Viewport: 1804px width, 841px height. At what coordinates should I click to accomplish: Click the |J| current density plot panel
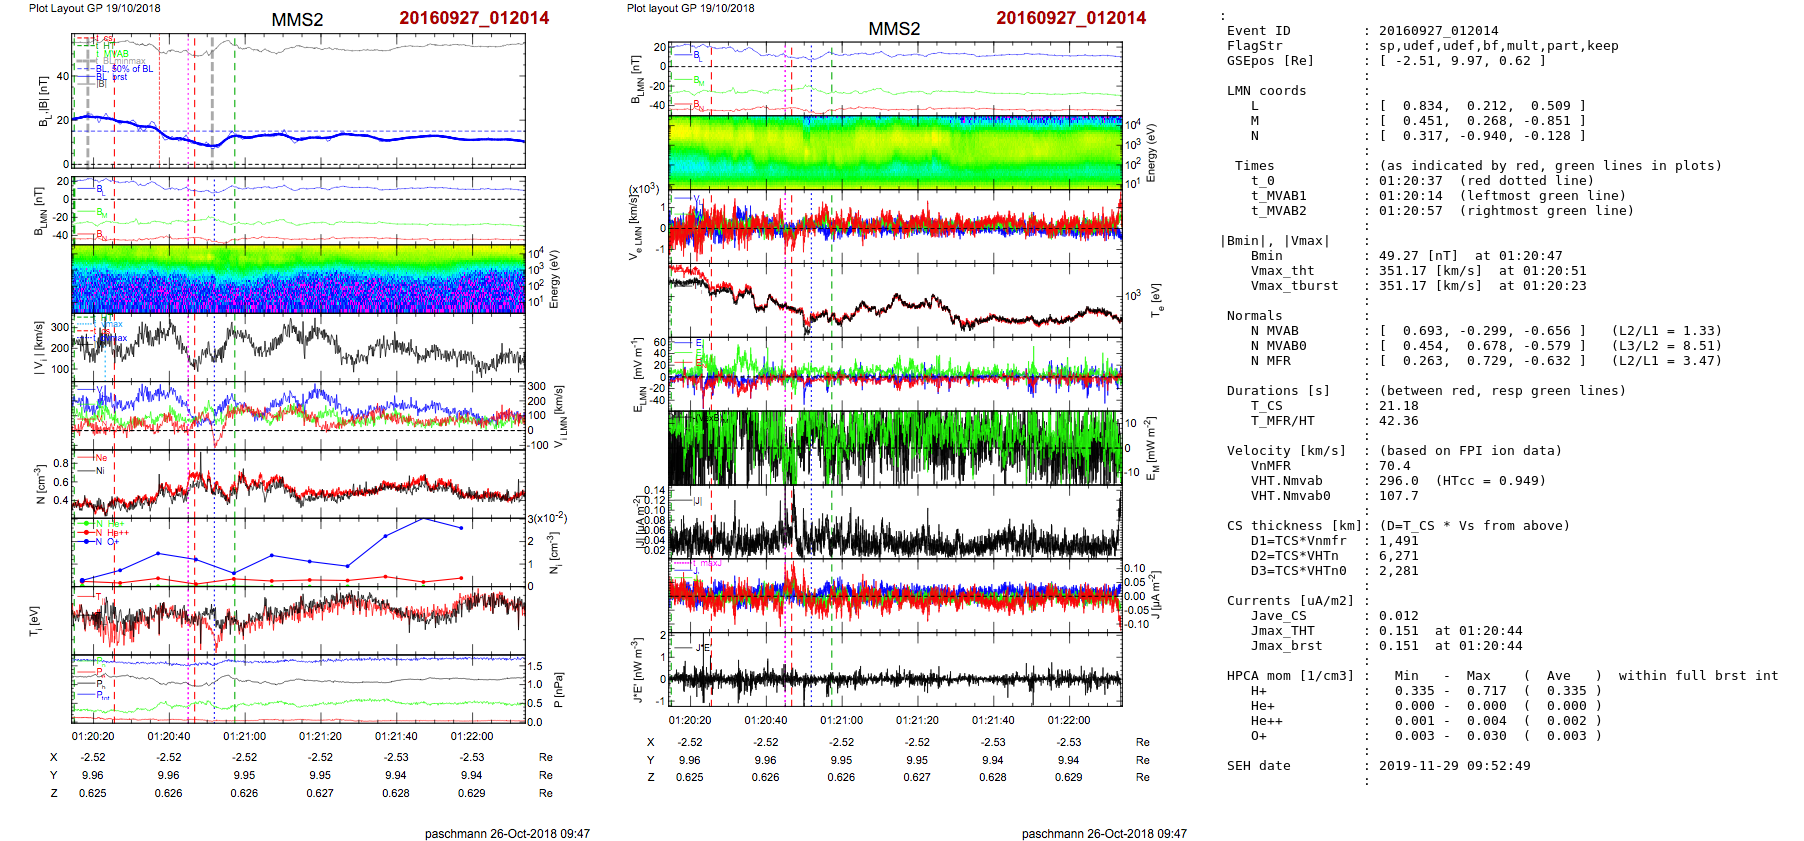click(895, 522)
